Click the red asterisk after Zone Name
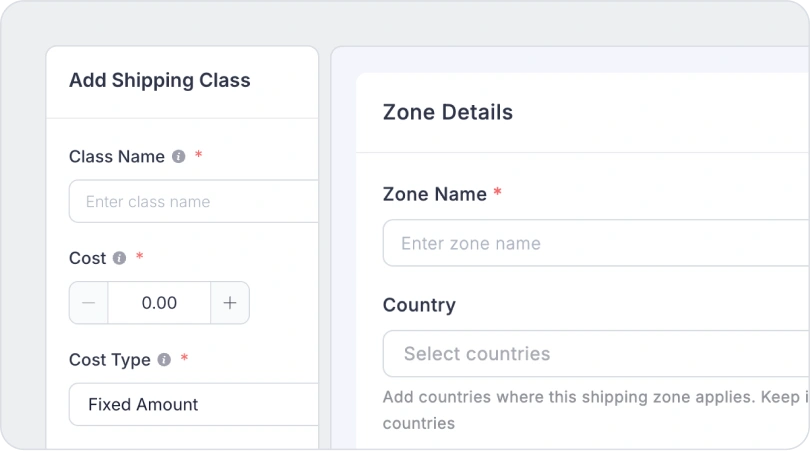 point(498,193)
